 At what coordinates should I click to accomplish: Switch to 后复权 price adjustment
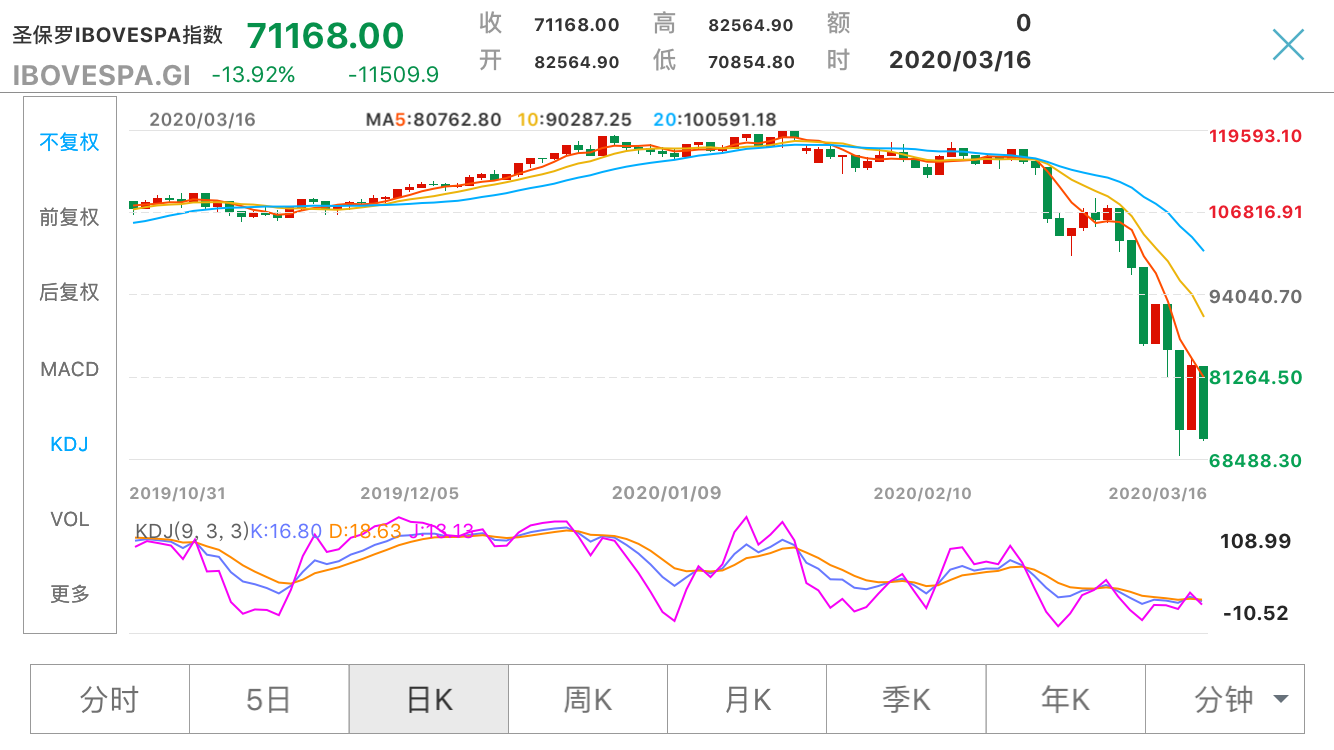(x=70, y=292)
